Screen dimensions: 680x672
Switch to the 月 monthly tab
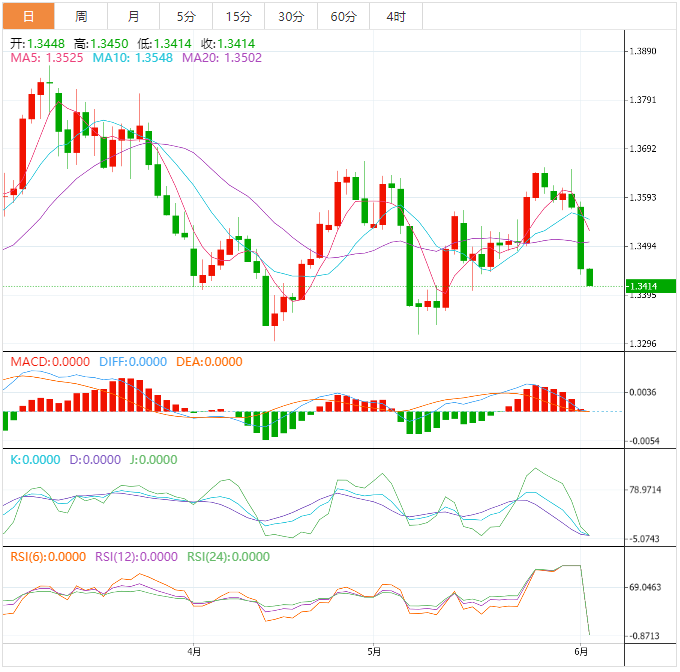pos(134,17)
